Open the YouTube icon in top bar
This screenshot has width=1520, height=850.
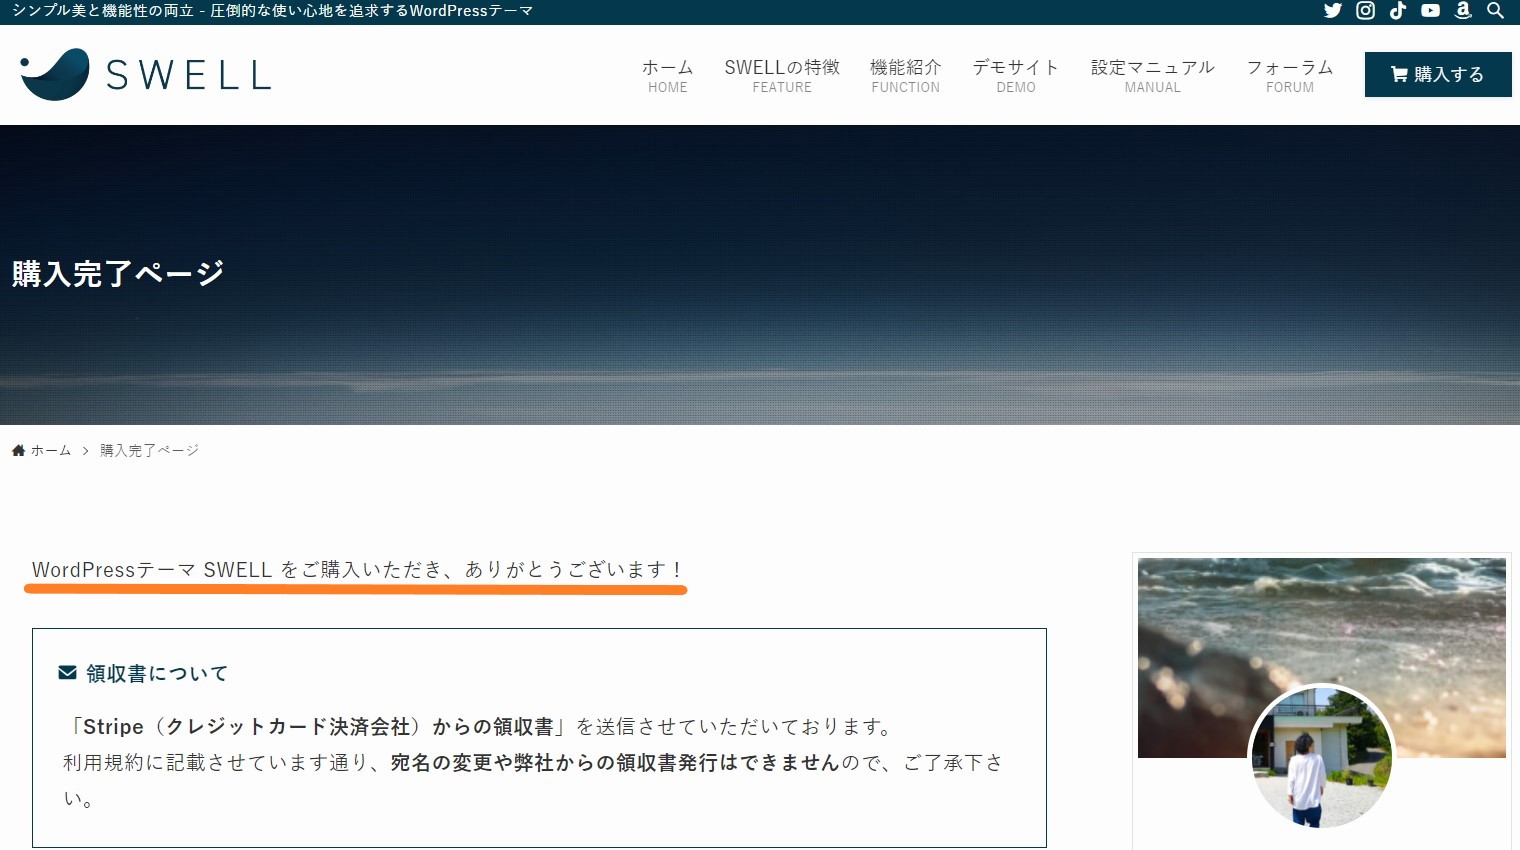coord(1430,11)
